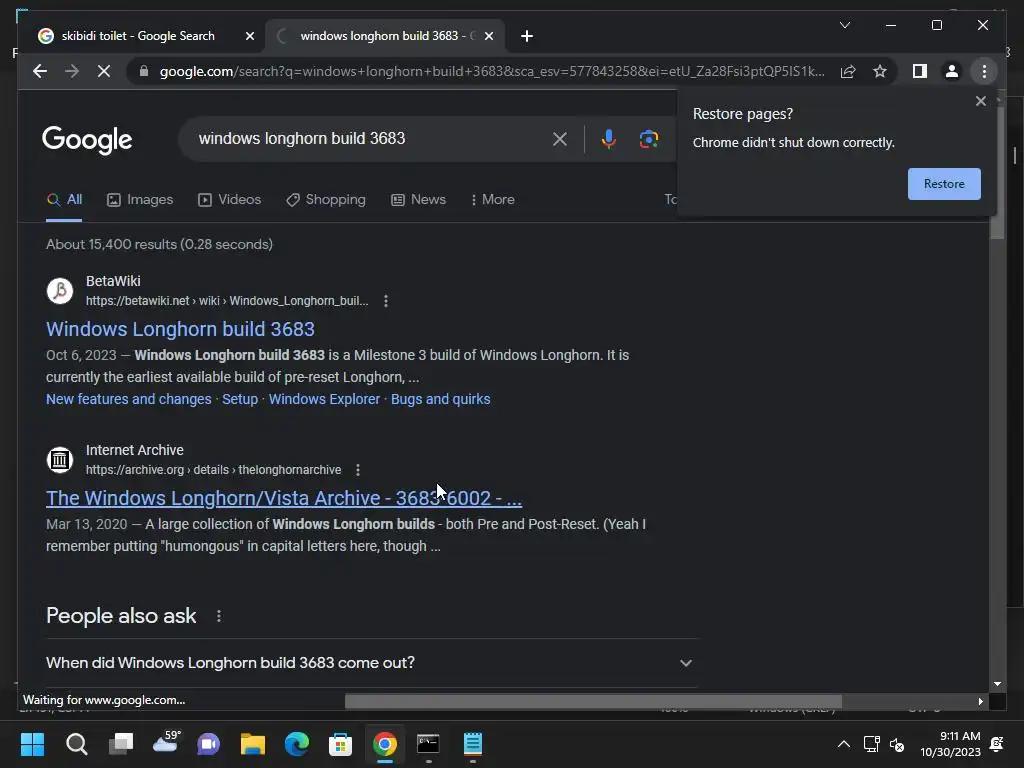Open the Internet Archive result options menu
Viewport: 1024px width, 768px height.
pyautogui.click(x=358, y=470)
